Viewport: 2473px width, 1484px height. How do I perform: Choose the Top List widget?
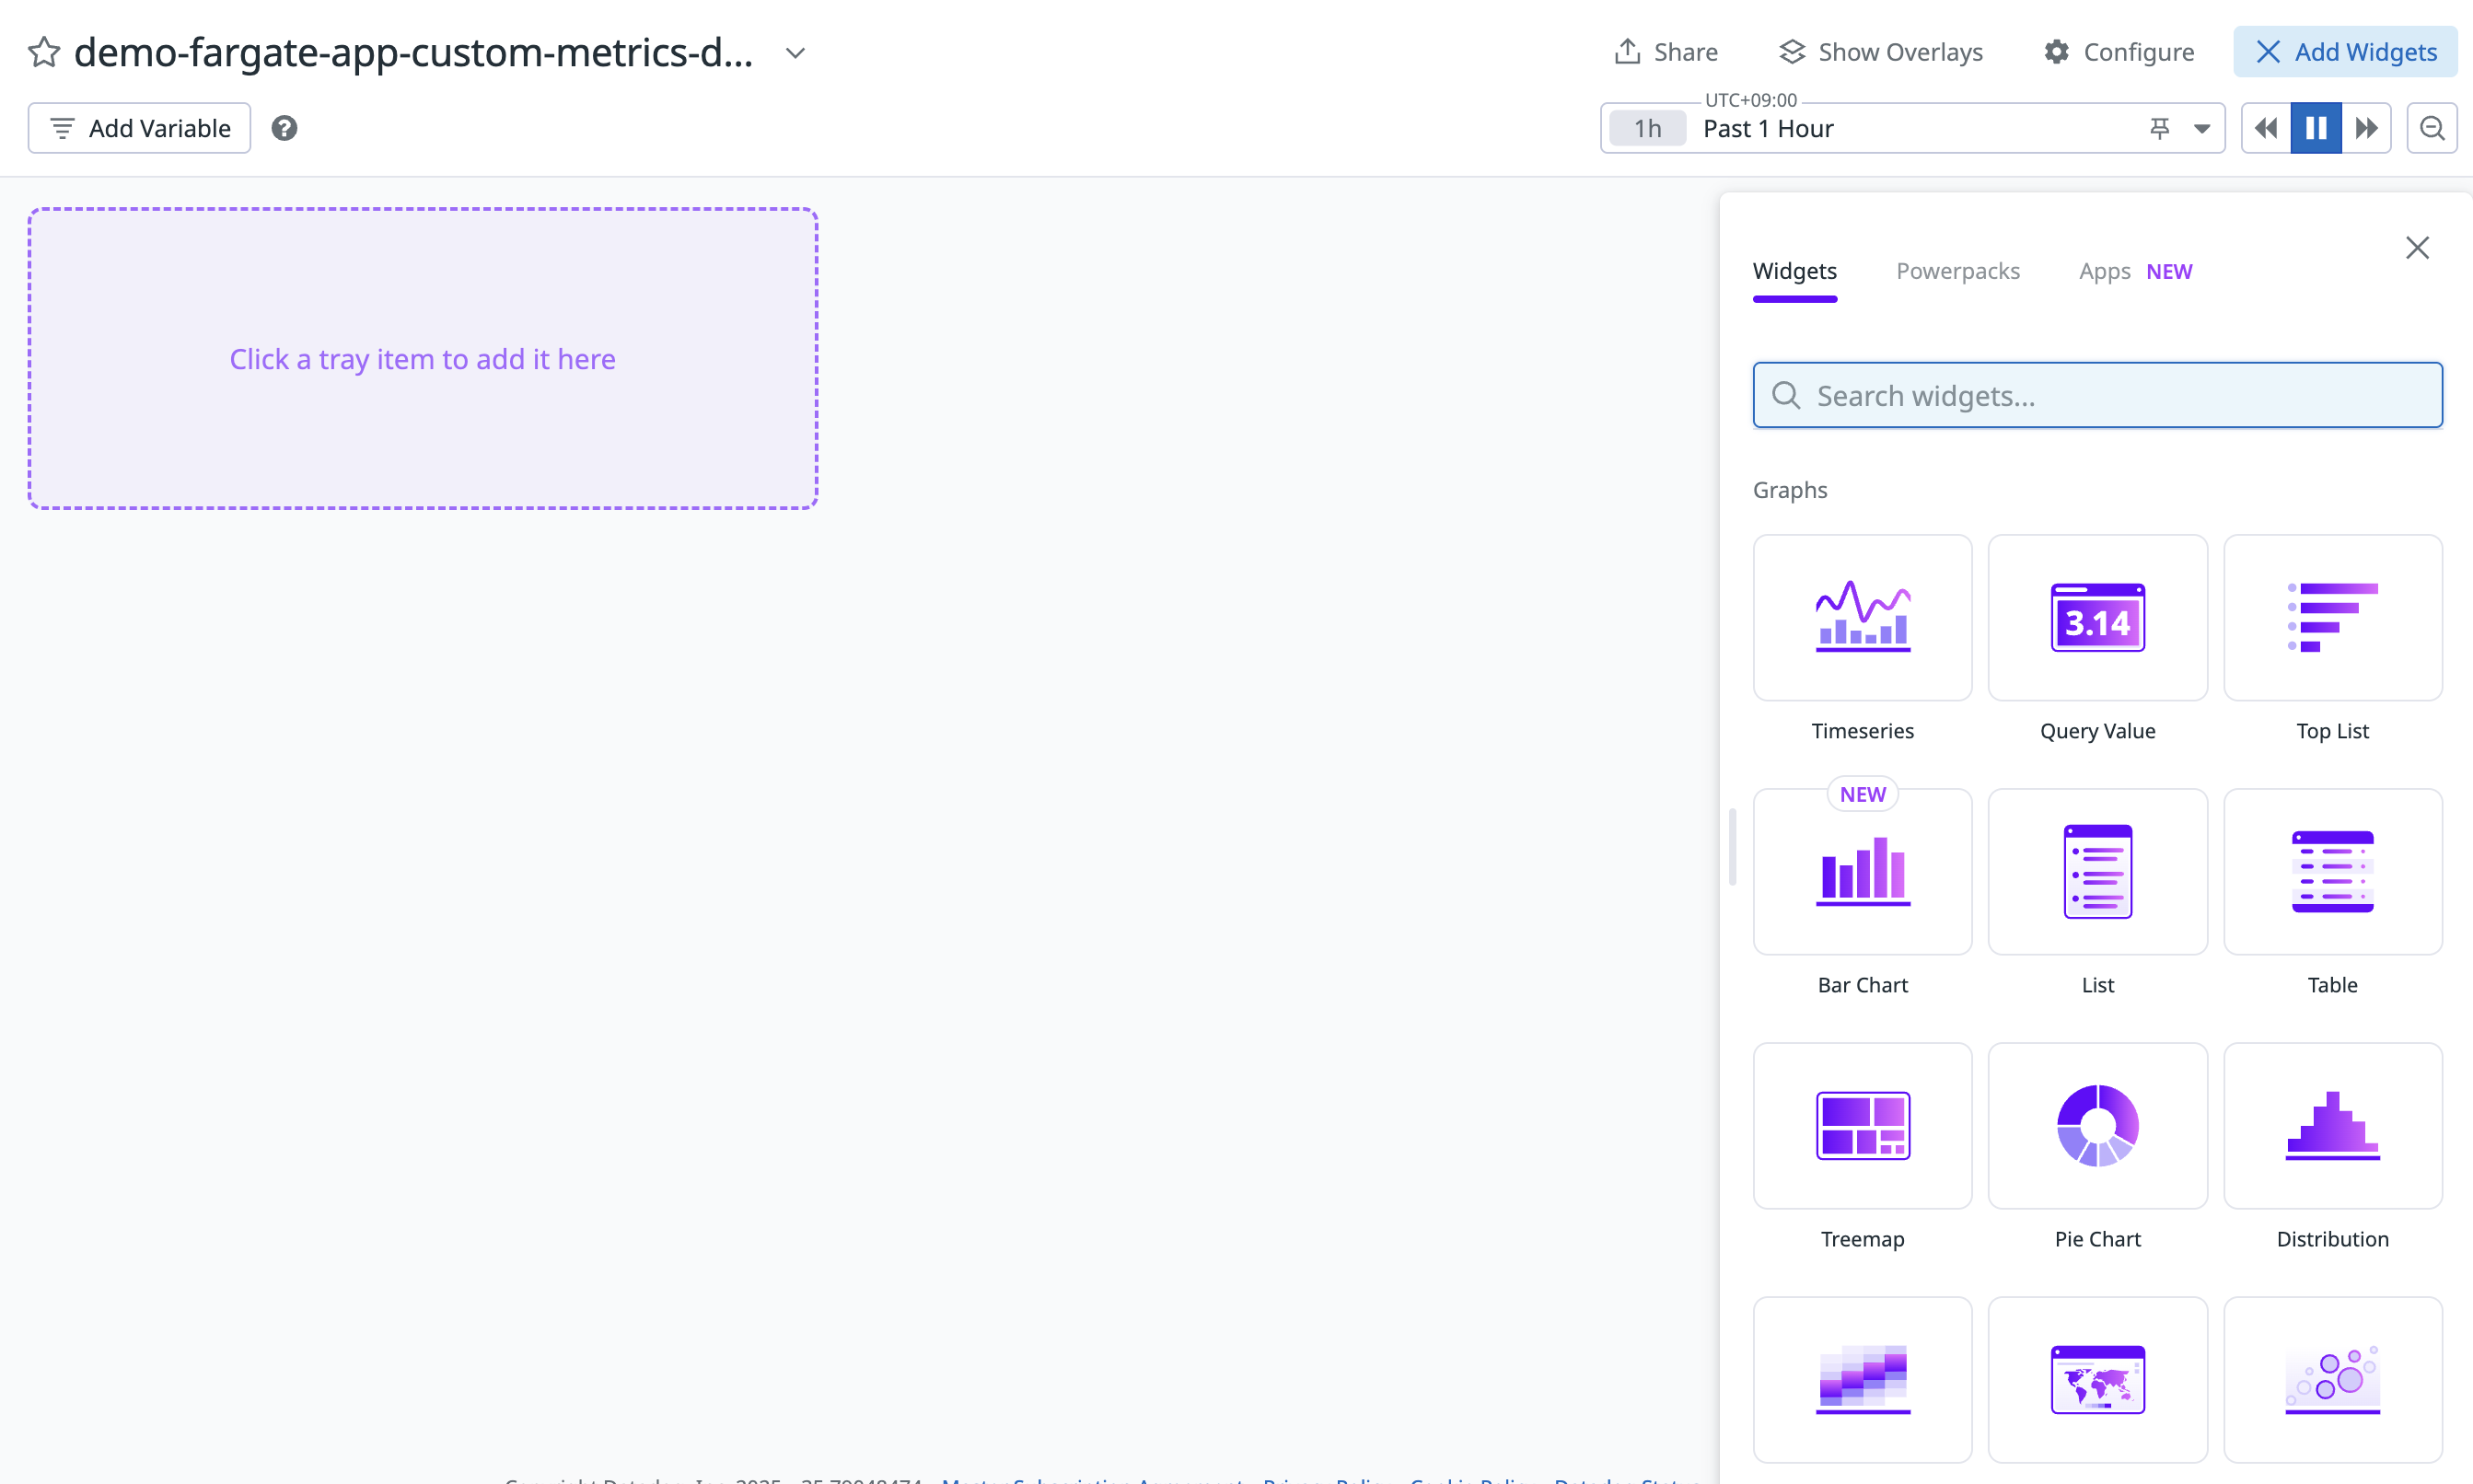(2332, 617)
